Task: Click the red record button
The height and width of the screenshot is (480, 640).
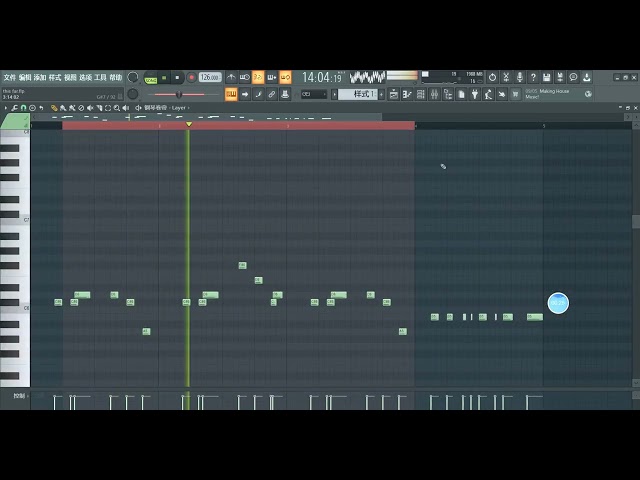Action: click(x=191, y=77)
